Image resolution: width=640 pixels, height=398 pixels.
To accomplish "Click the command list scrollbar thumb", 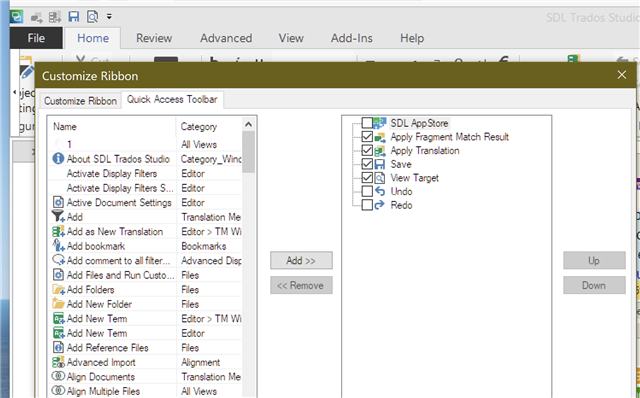I will (249, 152).
